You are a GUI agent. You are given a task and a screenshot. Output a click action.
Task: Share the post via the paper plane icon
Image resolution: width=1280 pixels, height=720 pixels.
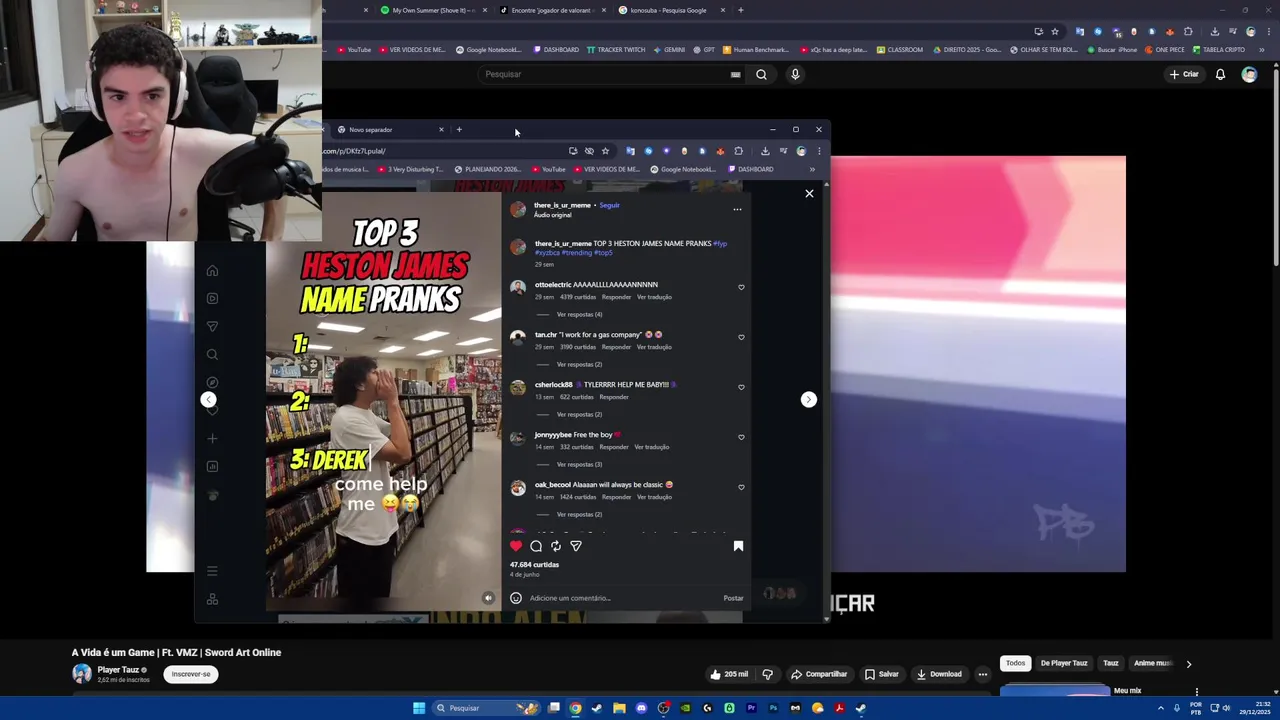(576, 546)
